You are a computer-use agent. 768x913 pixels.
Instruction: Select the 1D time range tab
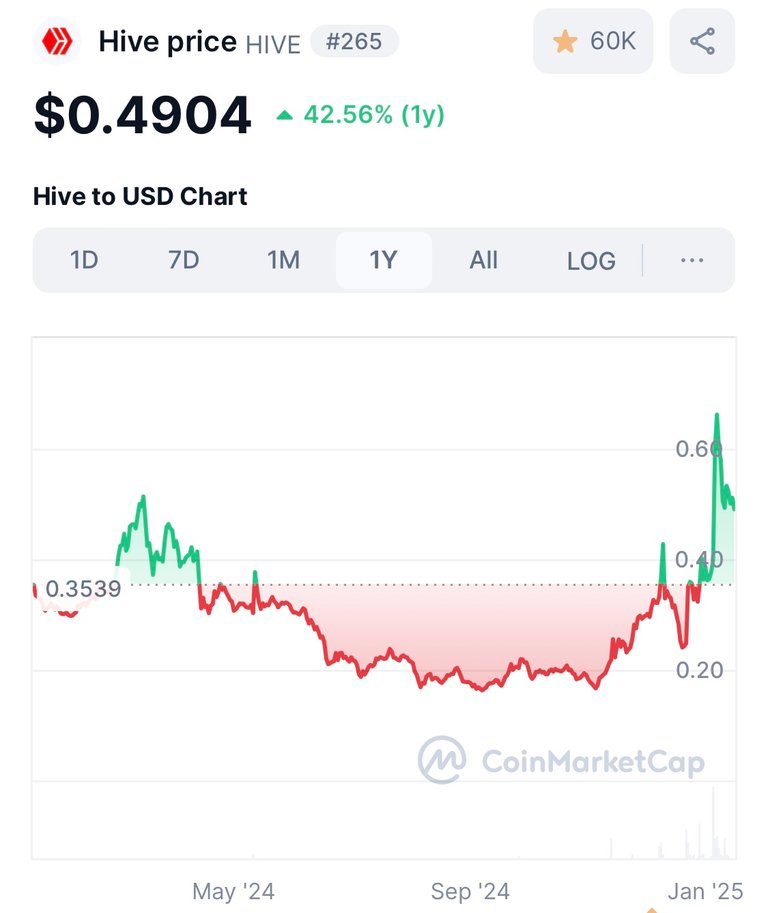tap(84, 260)
